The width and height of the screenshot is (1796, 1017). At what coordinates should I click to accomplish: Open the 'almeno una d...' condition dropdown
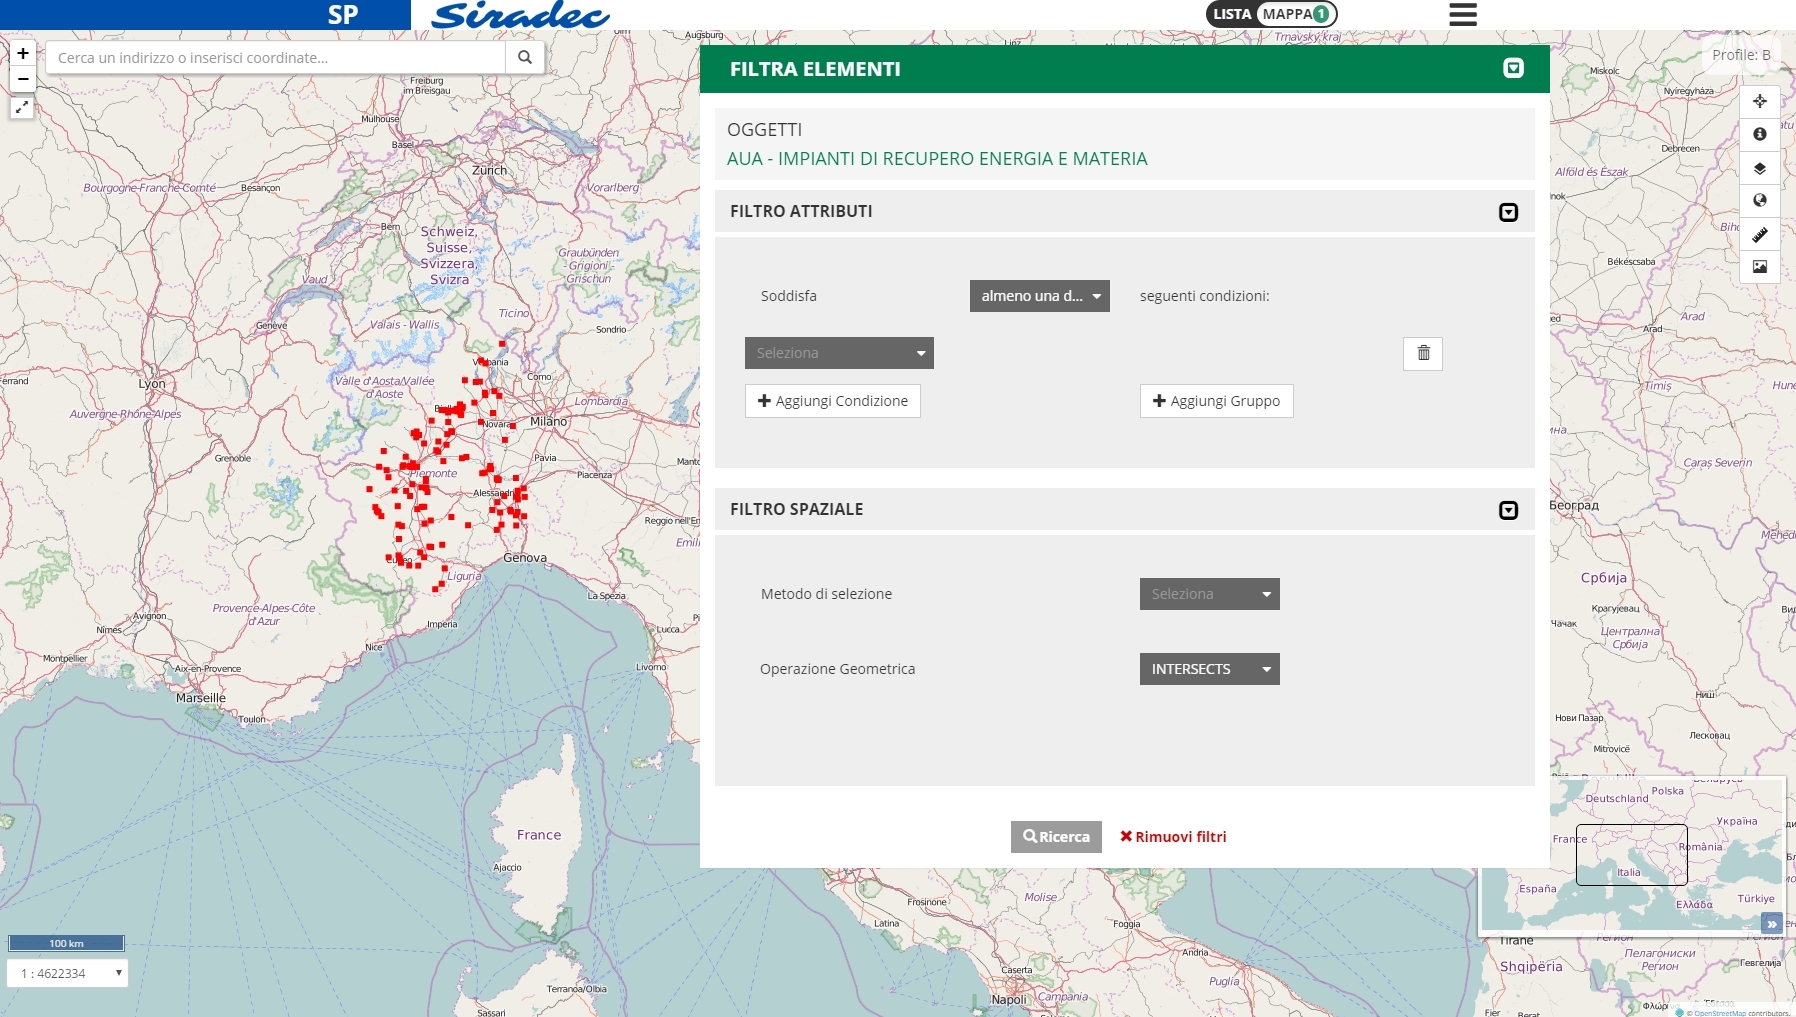point(1040,296)
